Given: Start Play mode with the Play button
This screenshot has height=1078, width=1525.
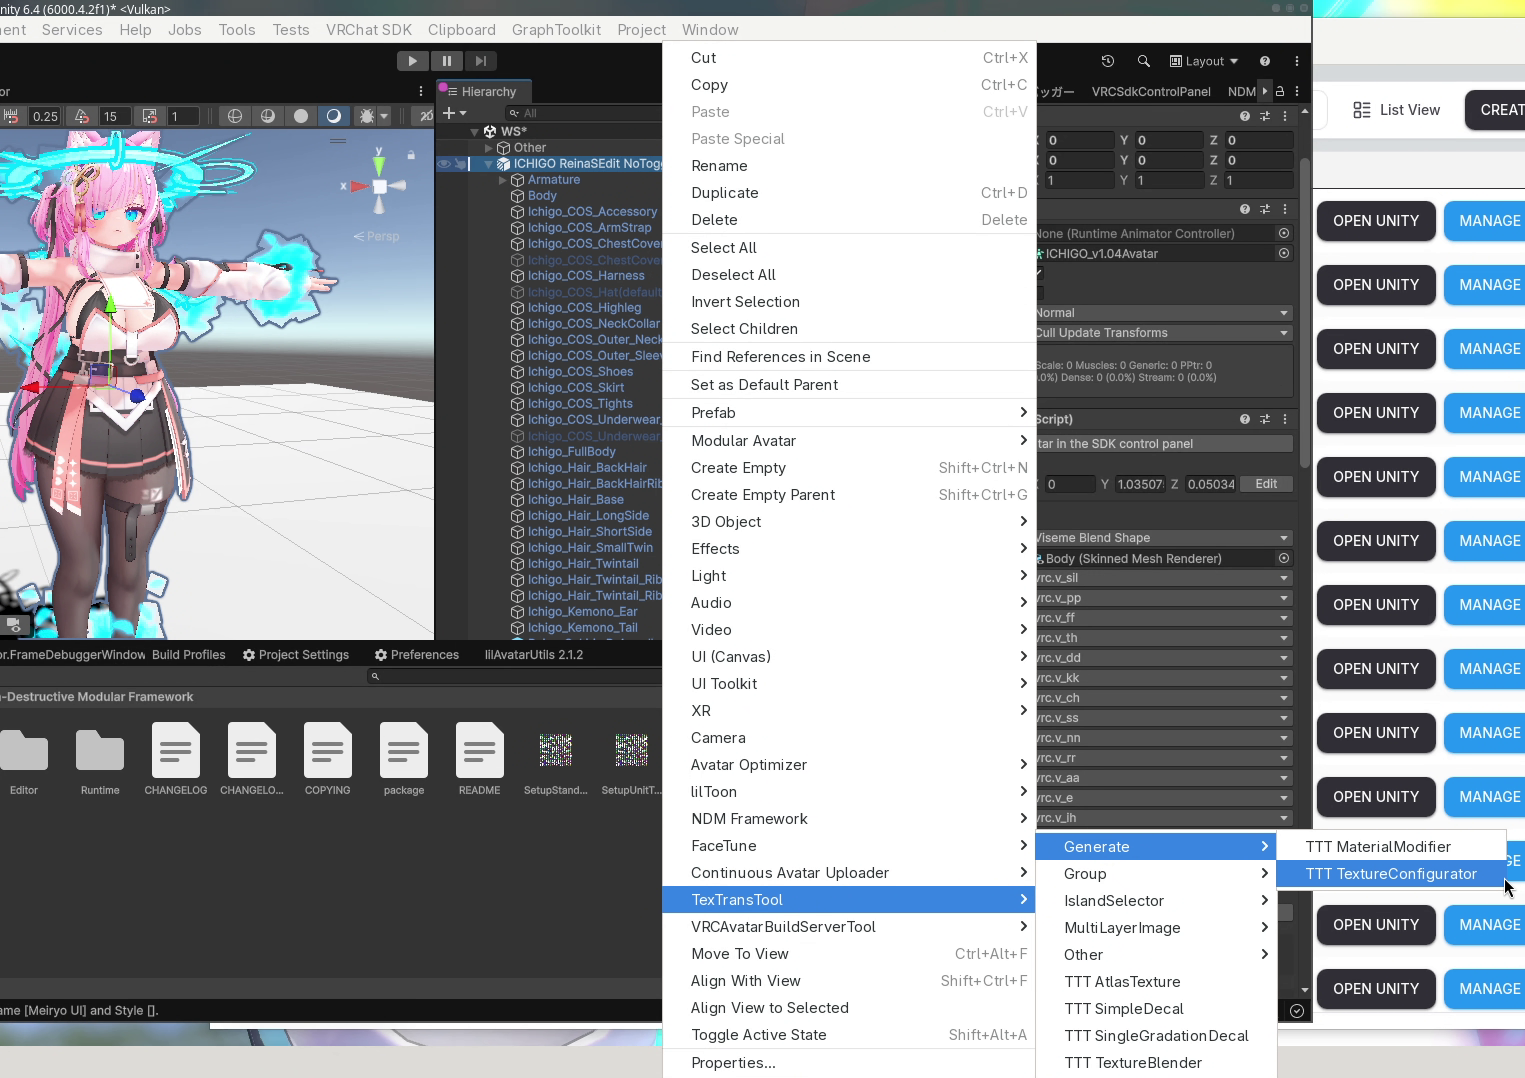Looking at the screenshot, I should (412, 61).
